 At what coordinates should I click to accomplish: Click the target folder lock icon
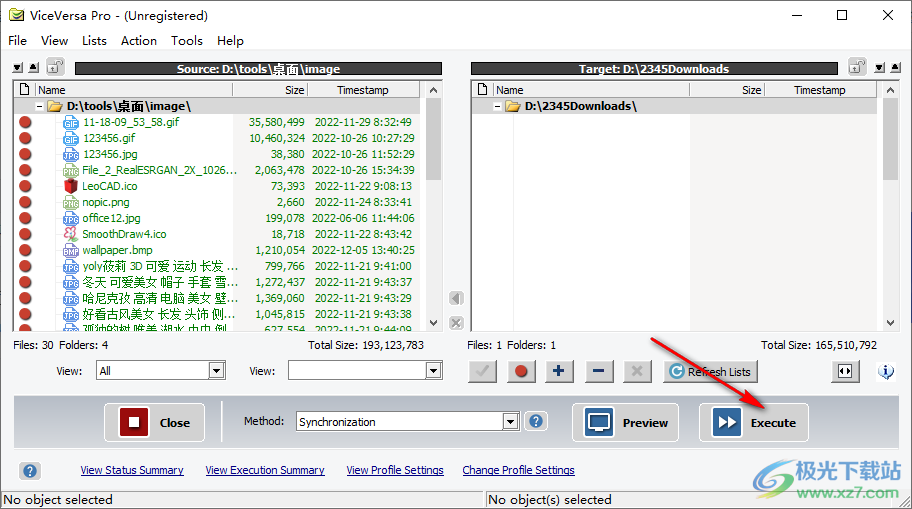tap(857, 67)
